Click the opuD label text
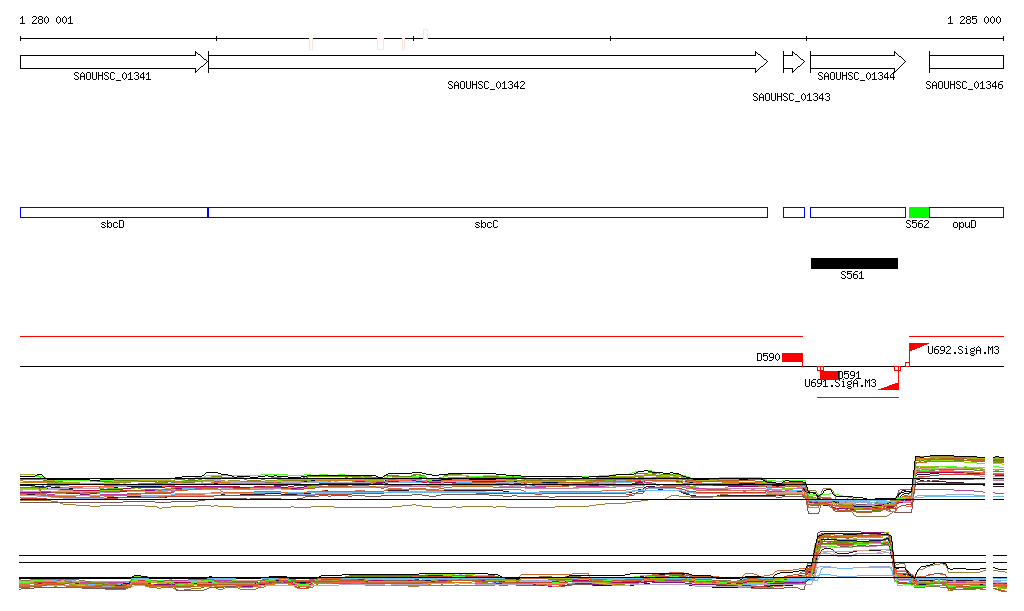 pos(964,225)
